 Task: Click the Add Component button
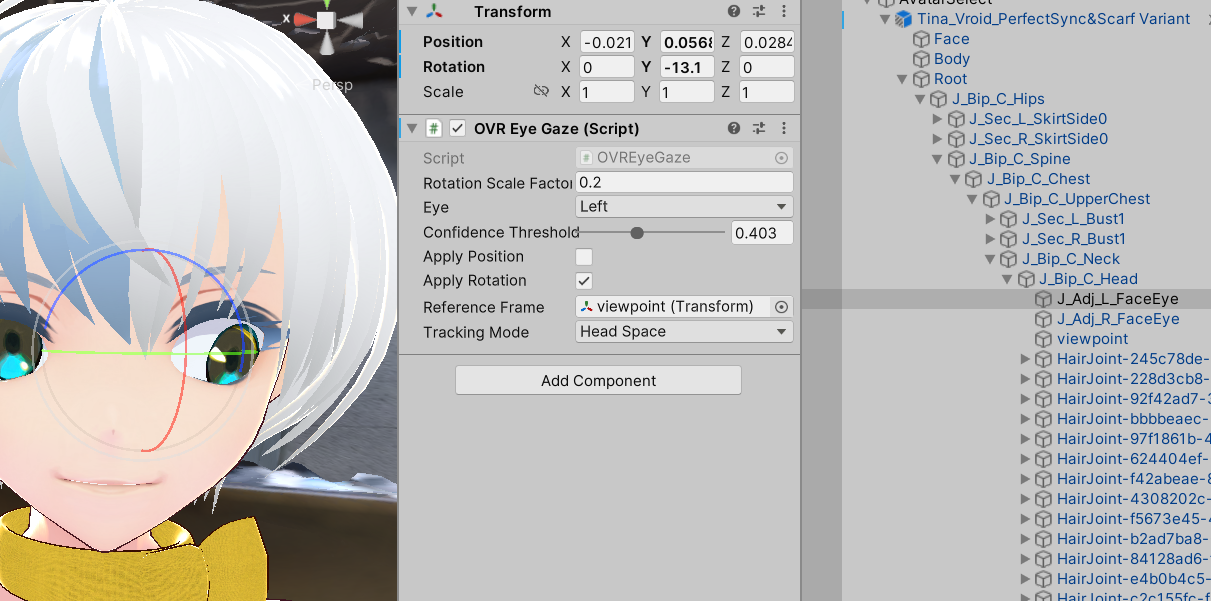pos(598,381)
